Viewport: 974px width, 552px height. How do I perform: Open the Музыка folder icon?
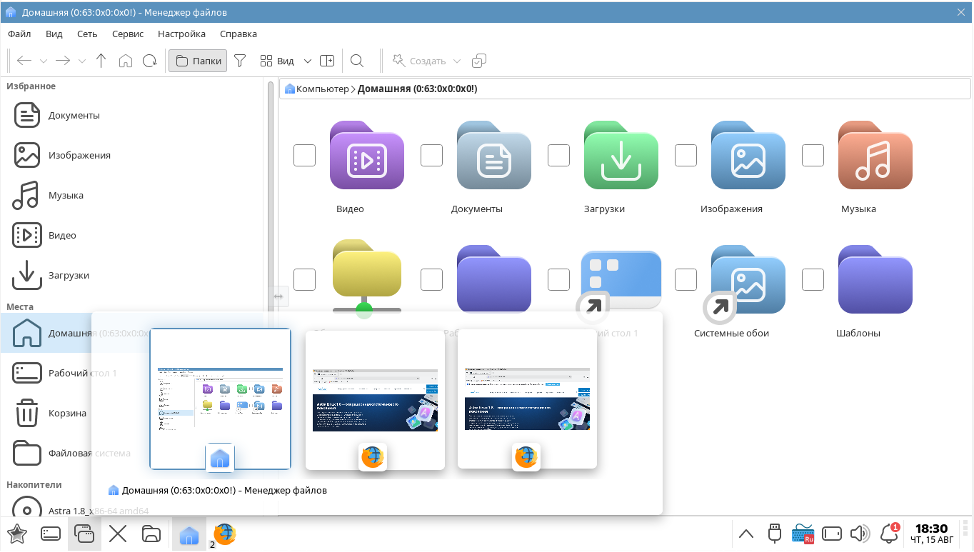click(x=874, y=156)
